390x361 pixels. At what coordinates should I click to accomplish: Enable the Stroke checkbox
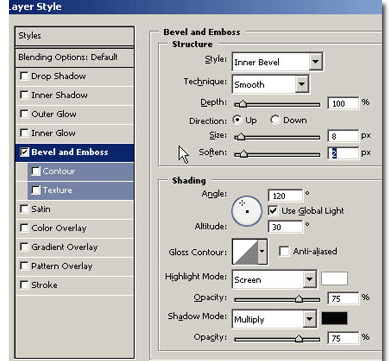24,285
